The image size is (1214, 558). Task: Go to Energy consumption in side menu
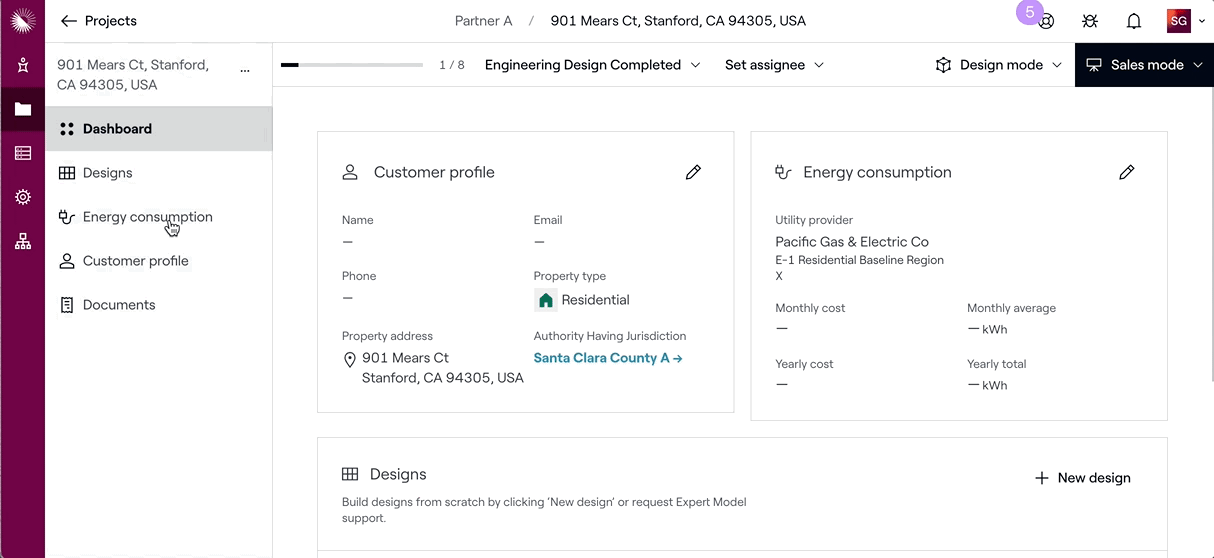pos(147,217)
